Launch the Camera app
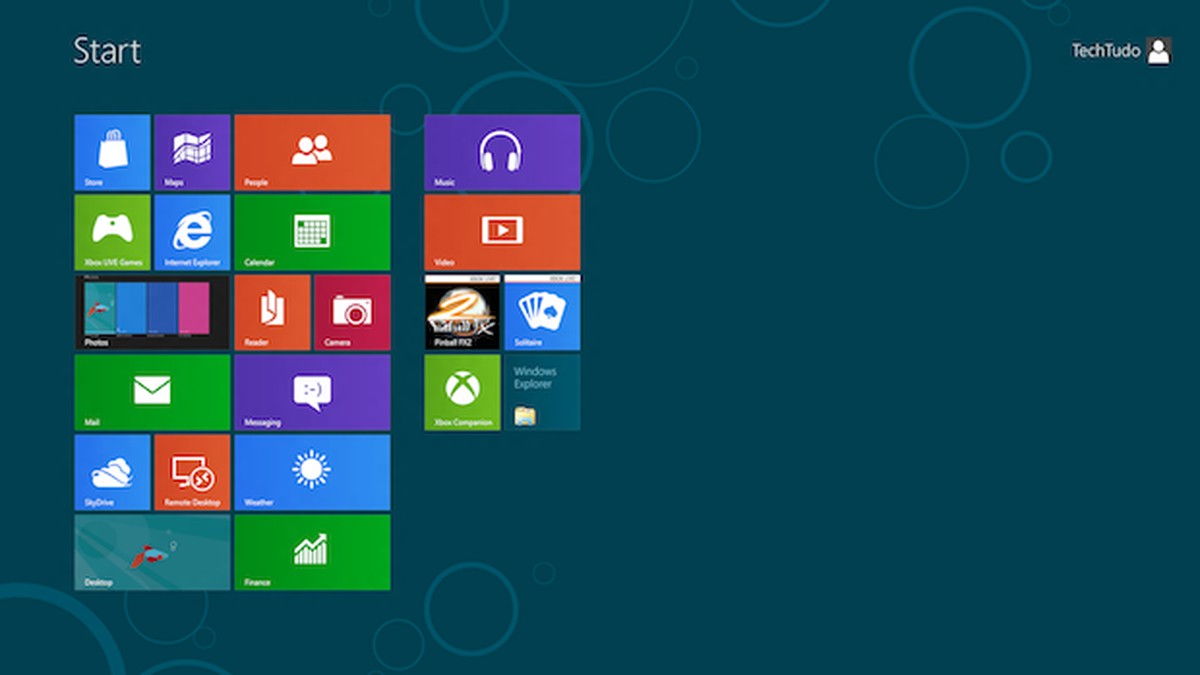The width and height of the screenshot is (1200, 675). 351,312
